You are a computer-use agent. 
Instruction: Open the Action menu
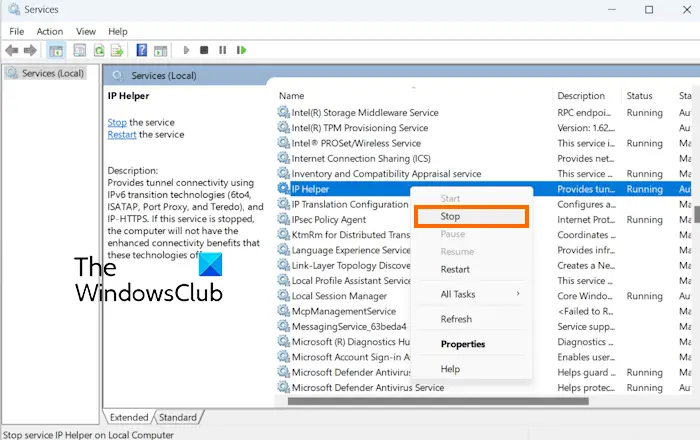pos(50,31)
